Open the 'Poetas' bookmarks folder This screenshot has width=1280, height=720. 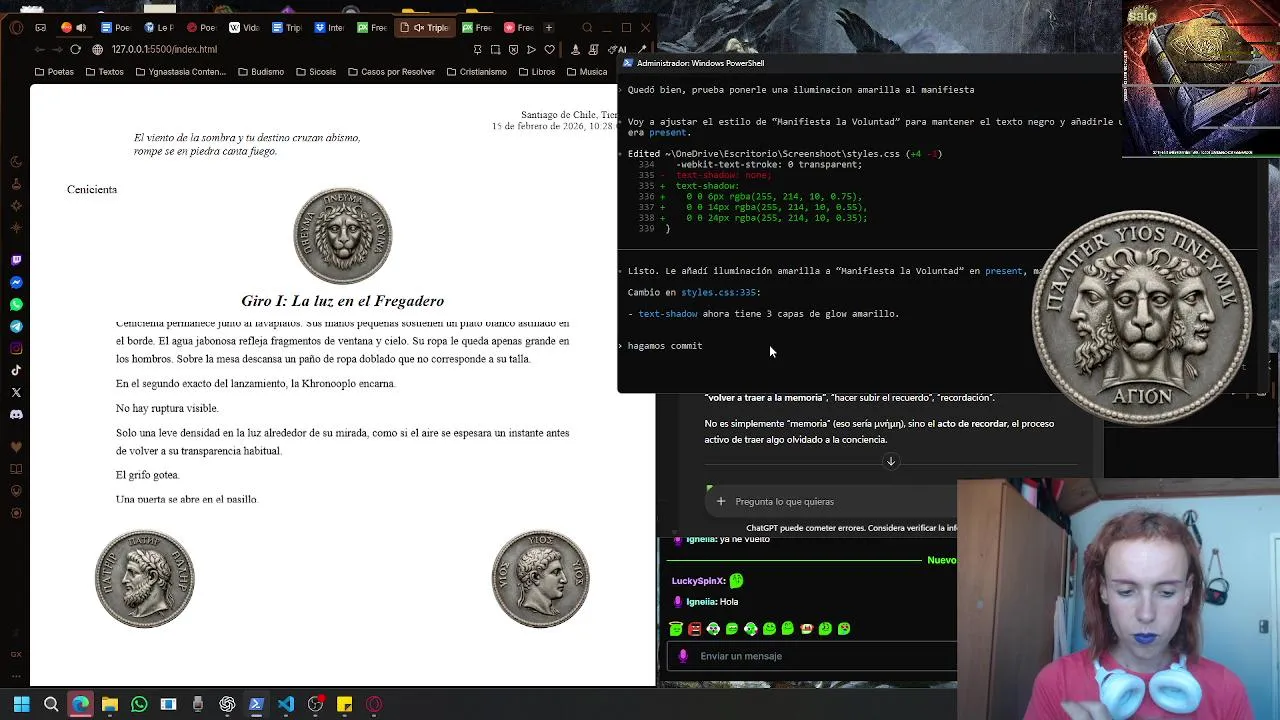[54, 72]
